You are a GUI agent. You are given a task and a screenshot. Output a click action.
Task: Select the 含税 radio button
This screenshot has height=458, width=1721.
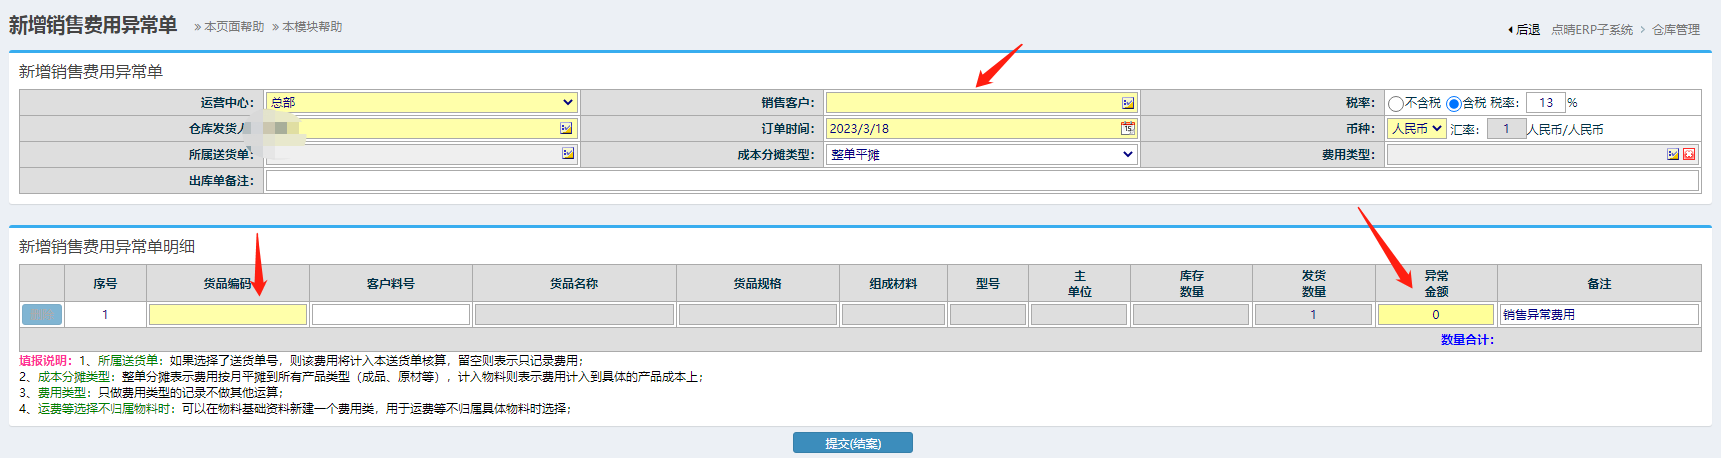tap(1454, 103)
